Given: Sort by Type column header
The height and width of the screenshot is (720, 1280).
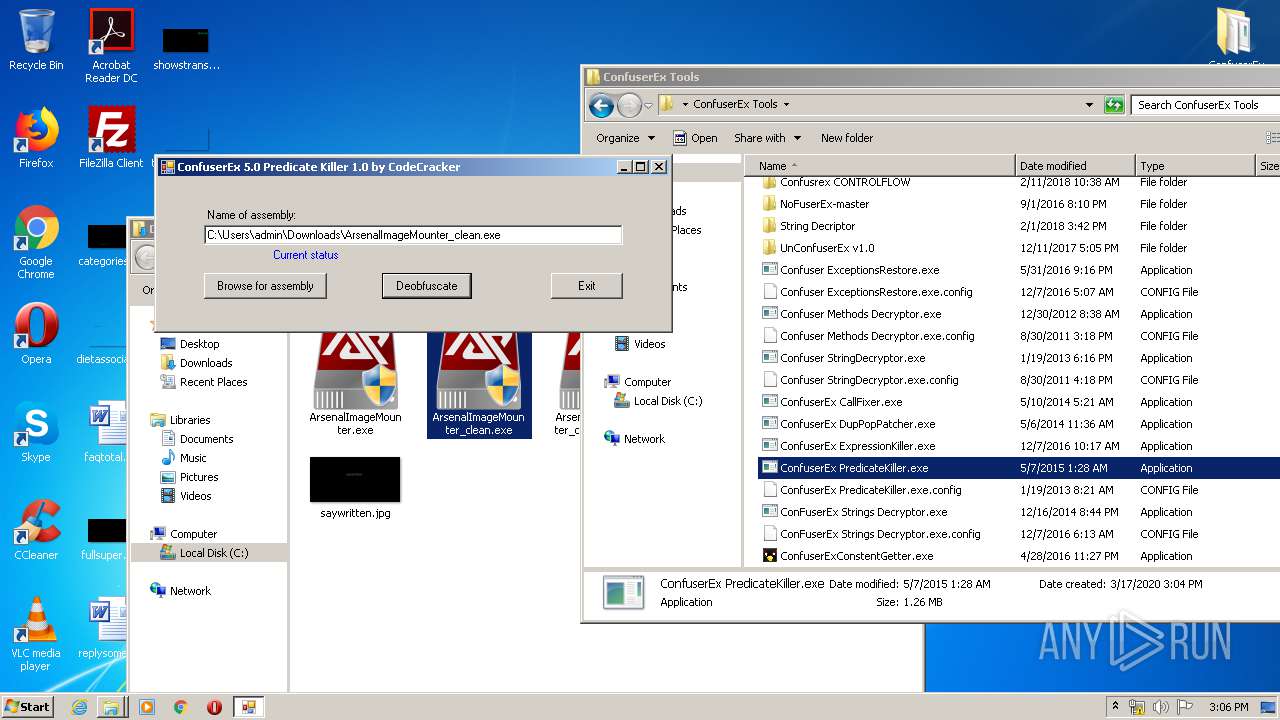Looking at the screenshot, I should click(x=1195, y=166).
